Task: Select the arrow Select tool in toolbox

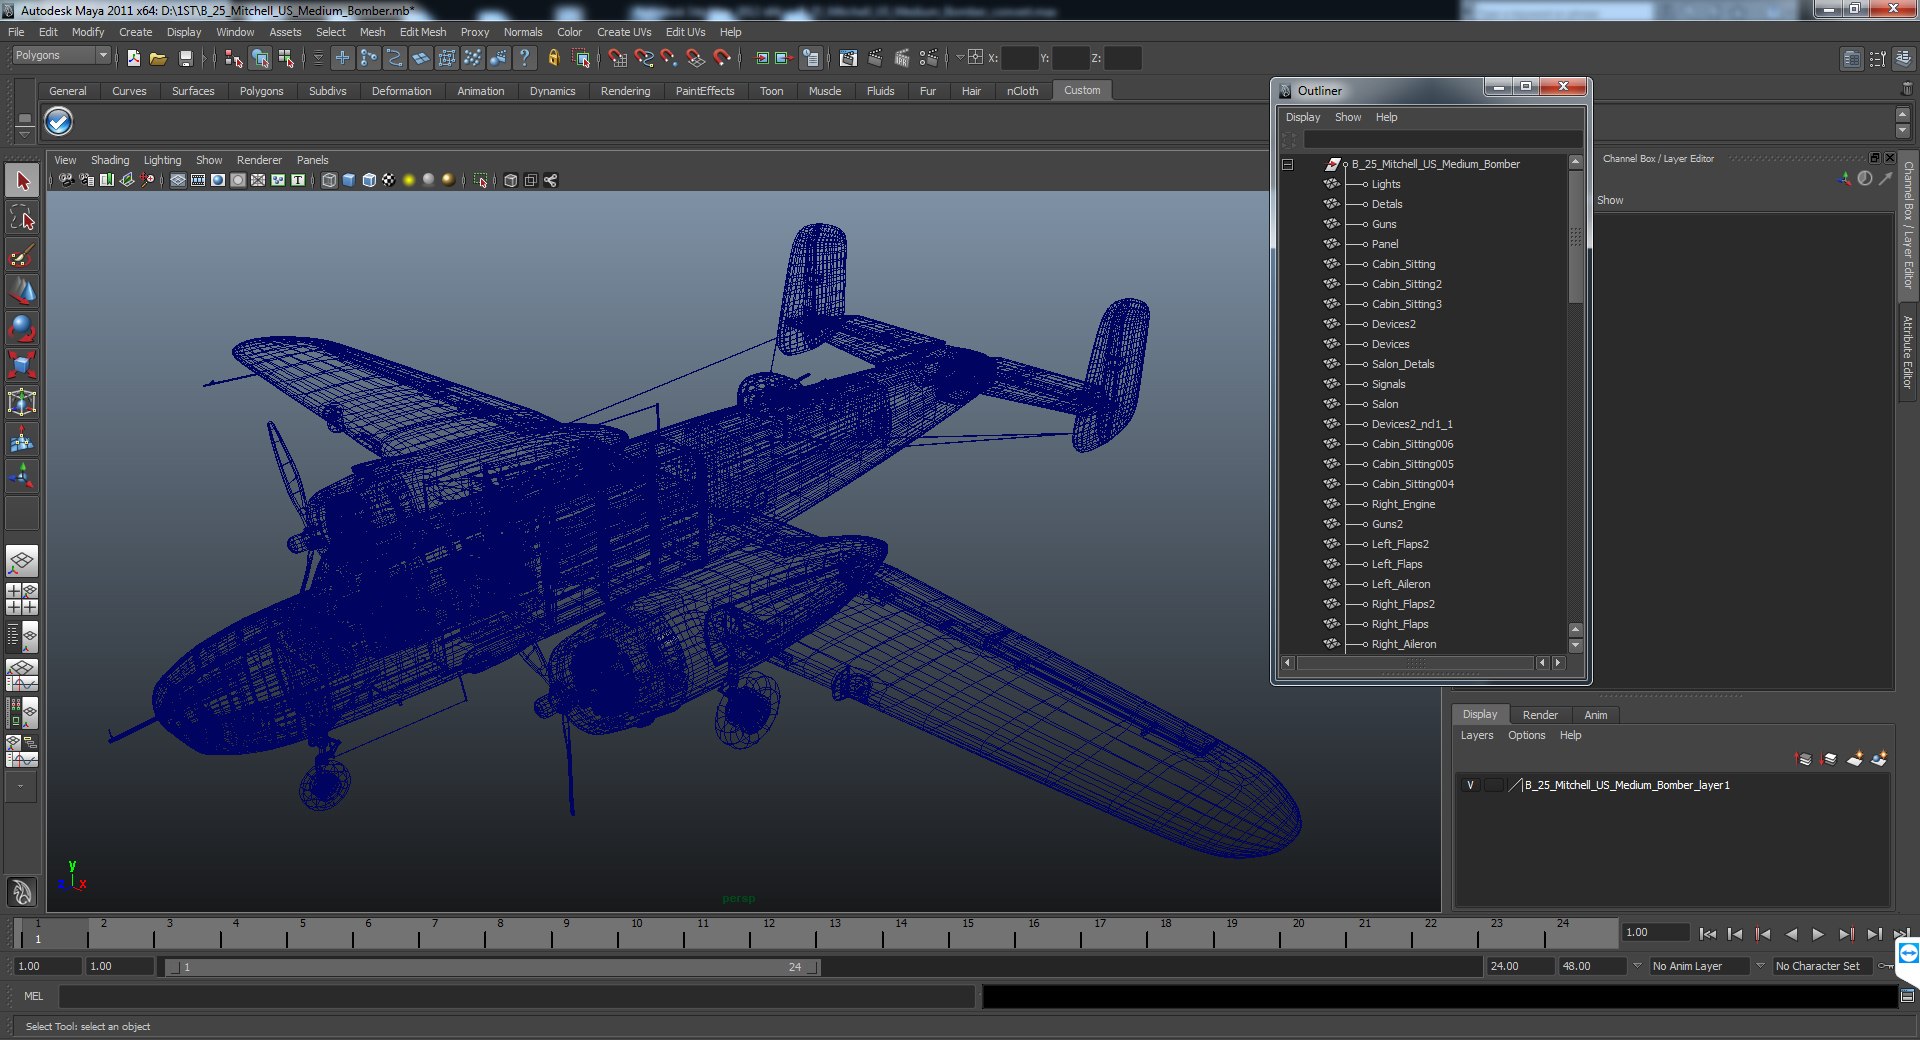Action: click(22, 181)
